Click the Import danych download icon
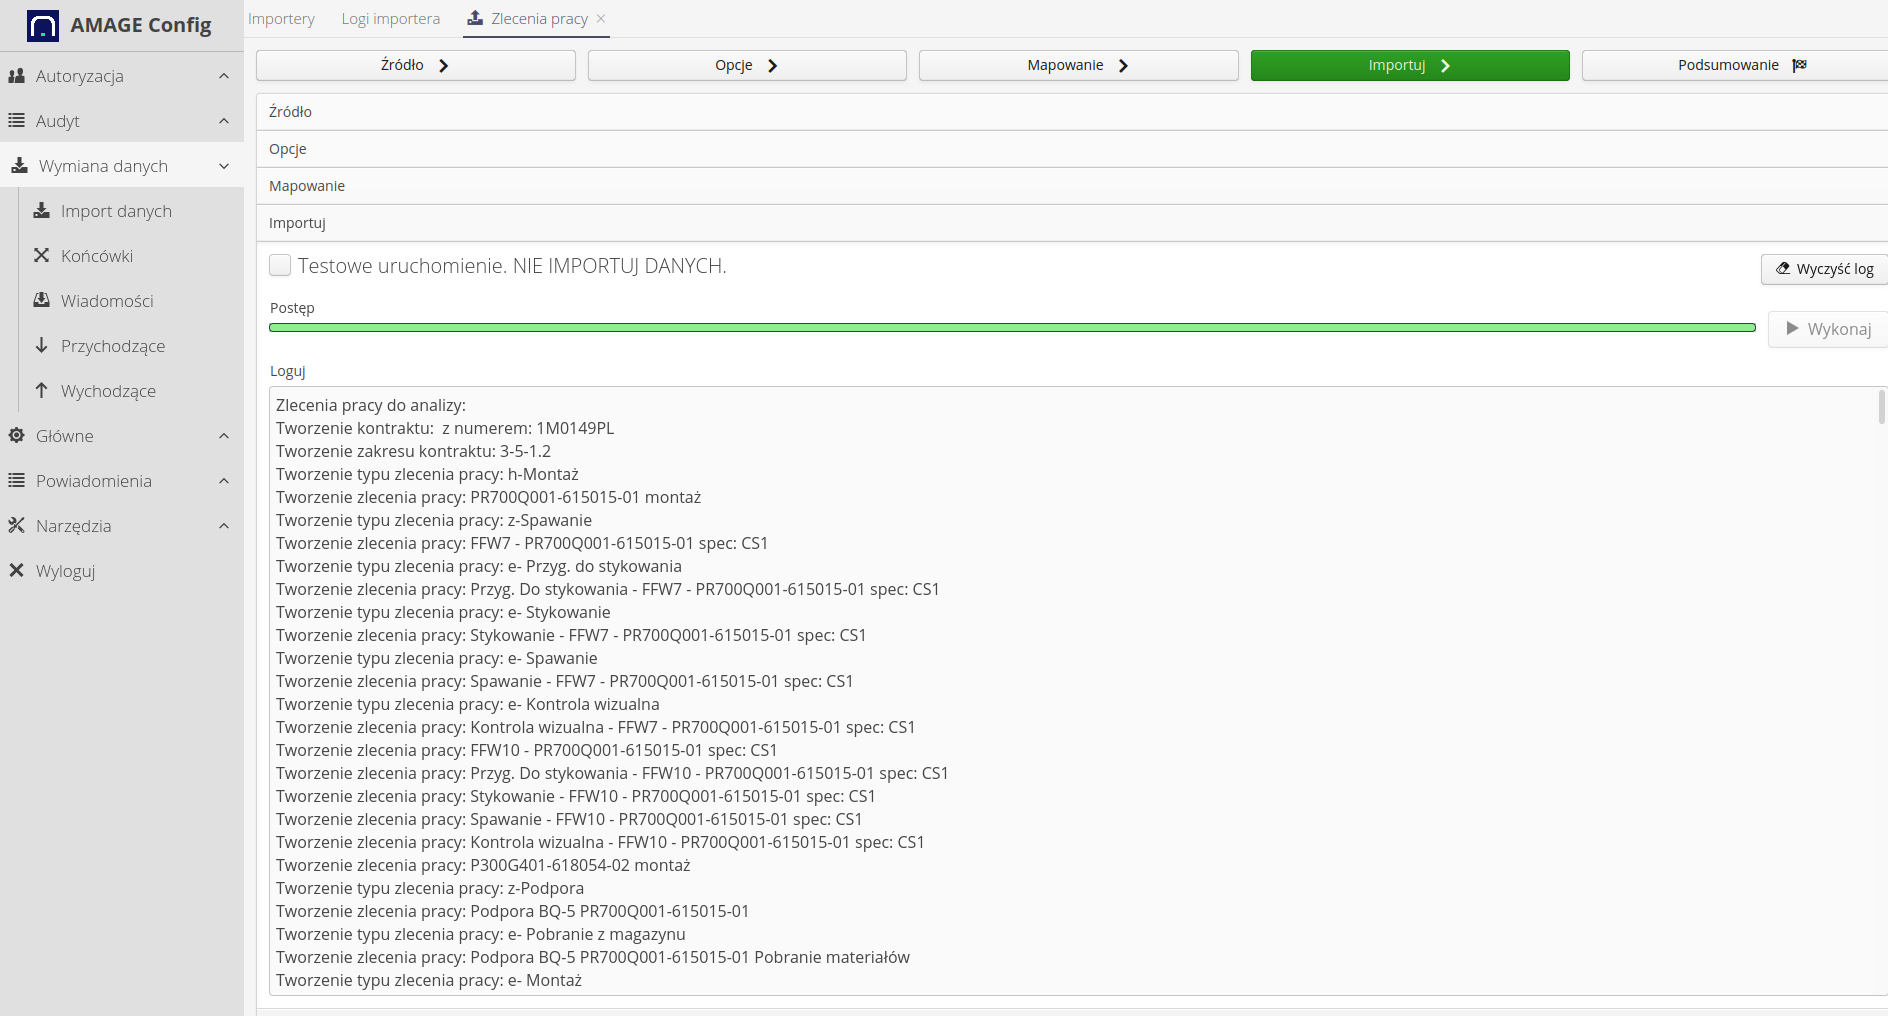The image size is (1888, 1016). [x=41, y=211]
